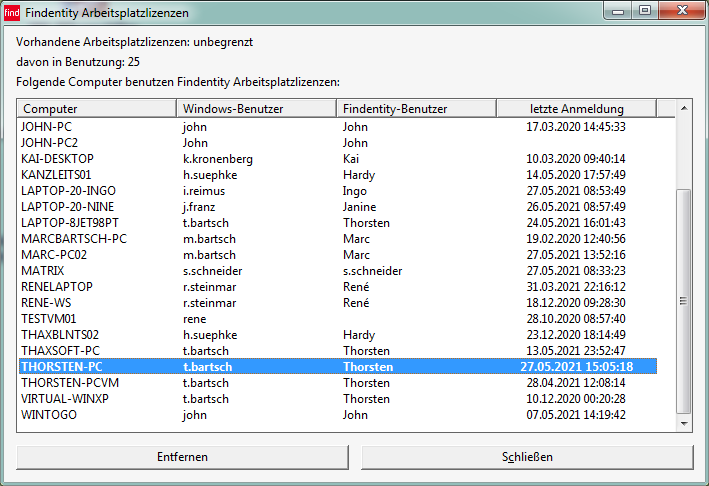Click the vertical scrollbar thumb
The width and height of the screenshot is (709, 486).
[684, 301]
